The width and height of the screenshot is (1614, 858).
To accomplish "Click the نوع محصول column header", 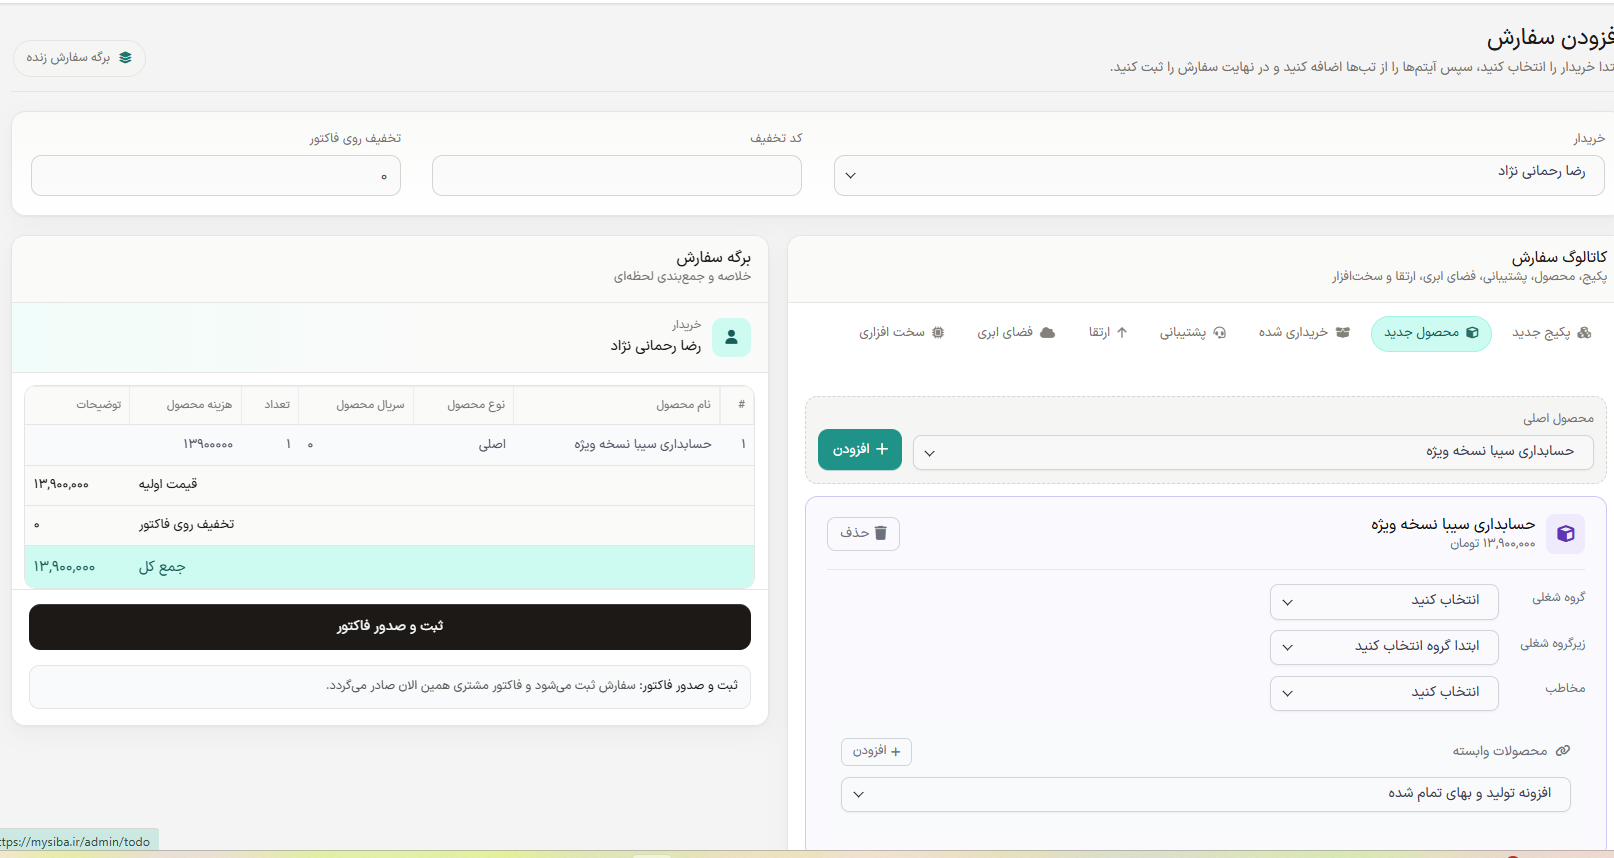I will pyautogui.click(x=476, y=405).
